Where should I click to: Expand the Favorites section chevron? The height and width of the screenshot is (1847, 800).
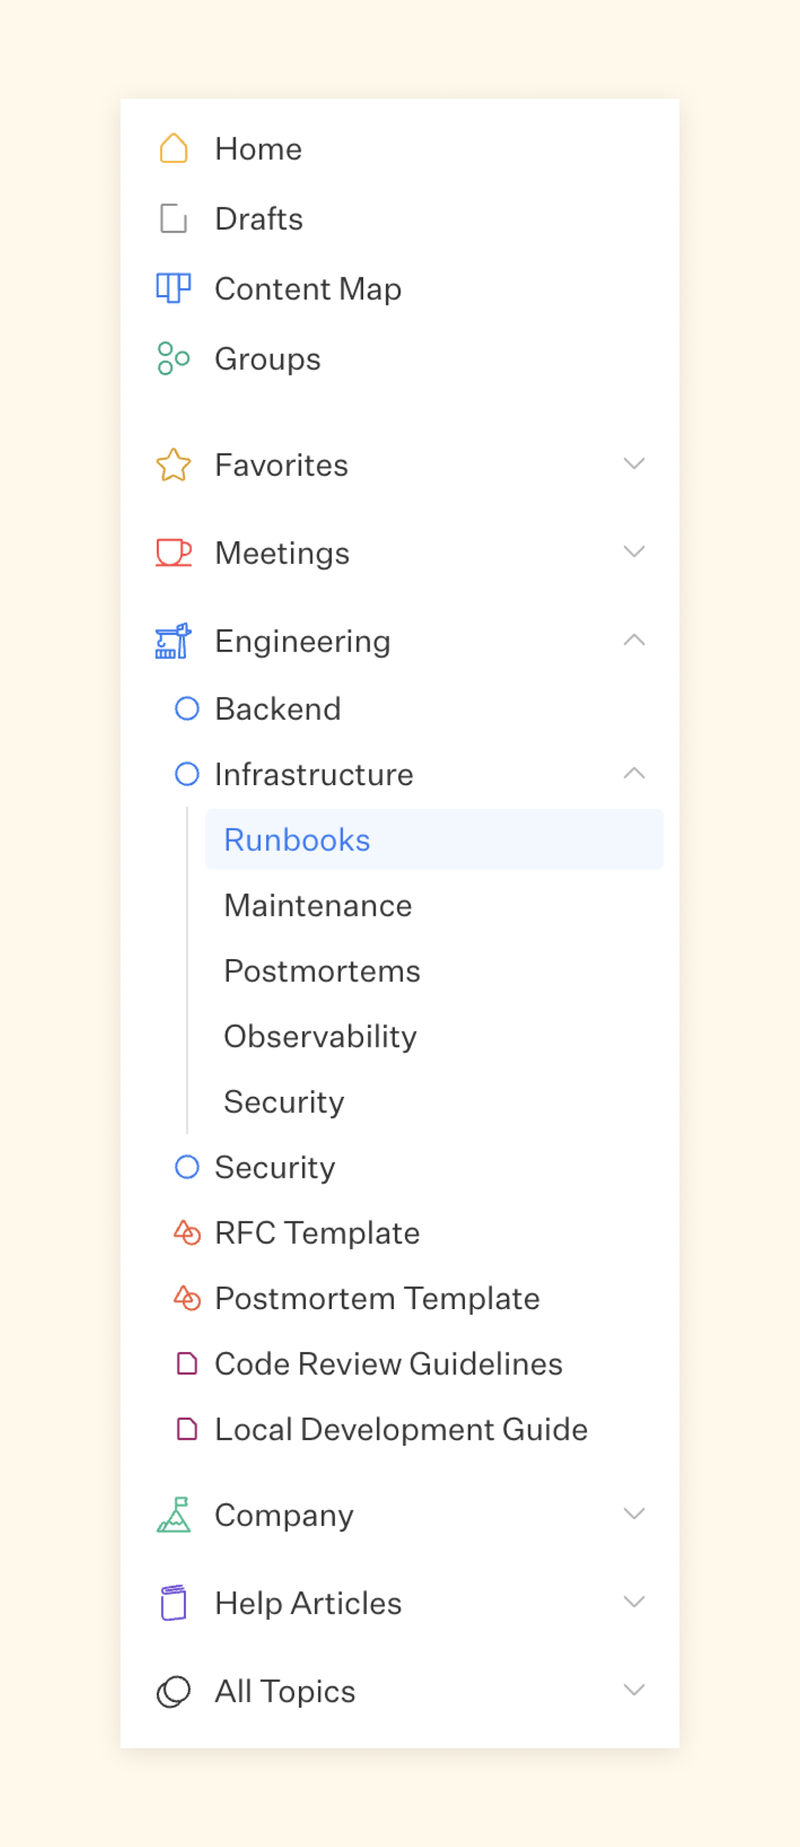634,464
